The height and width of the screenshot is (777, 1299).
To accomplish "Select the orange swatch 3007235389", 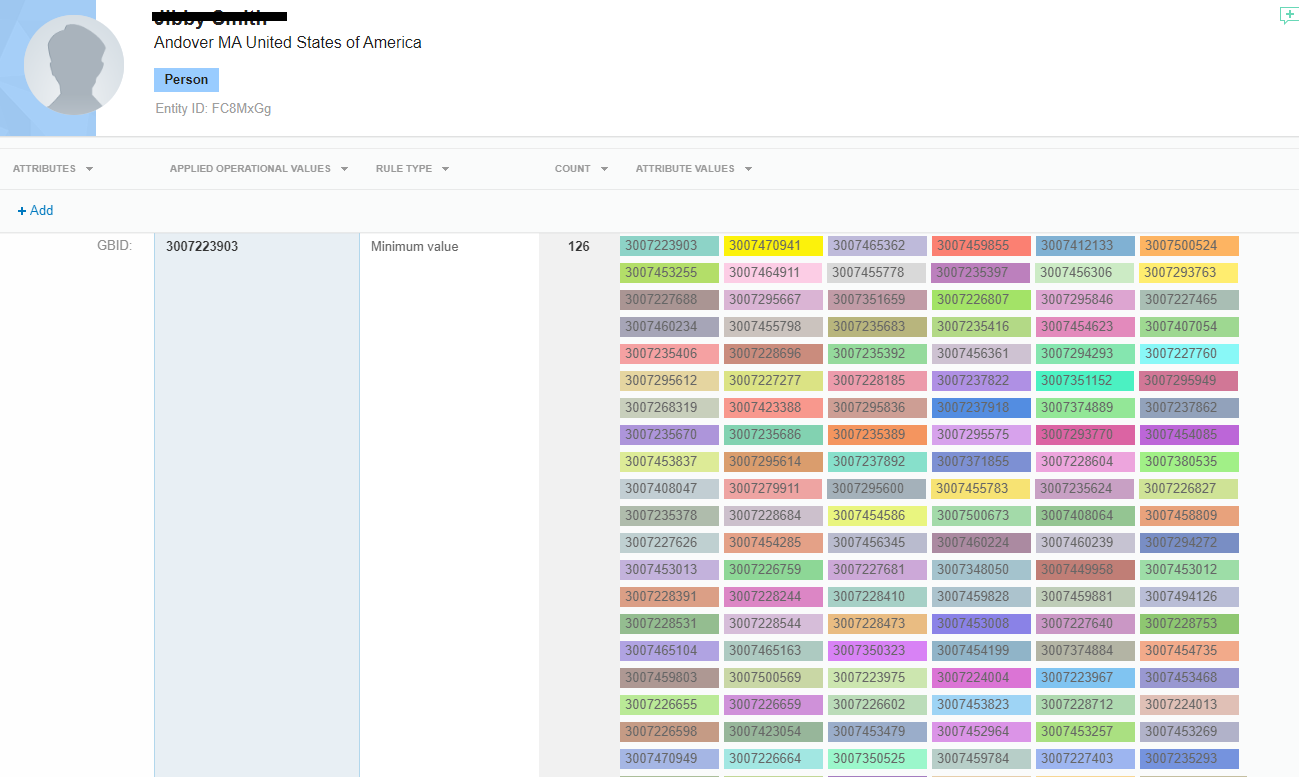I will (x=877, y=435).
